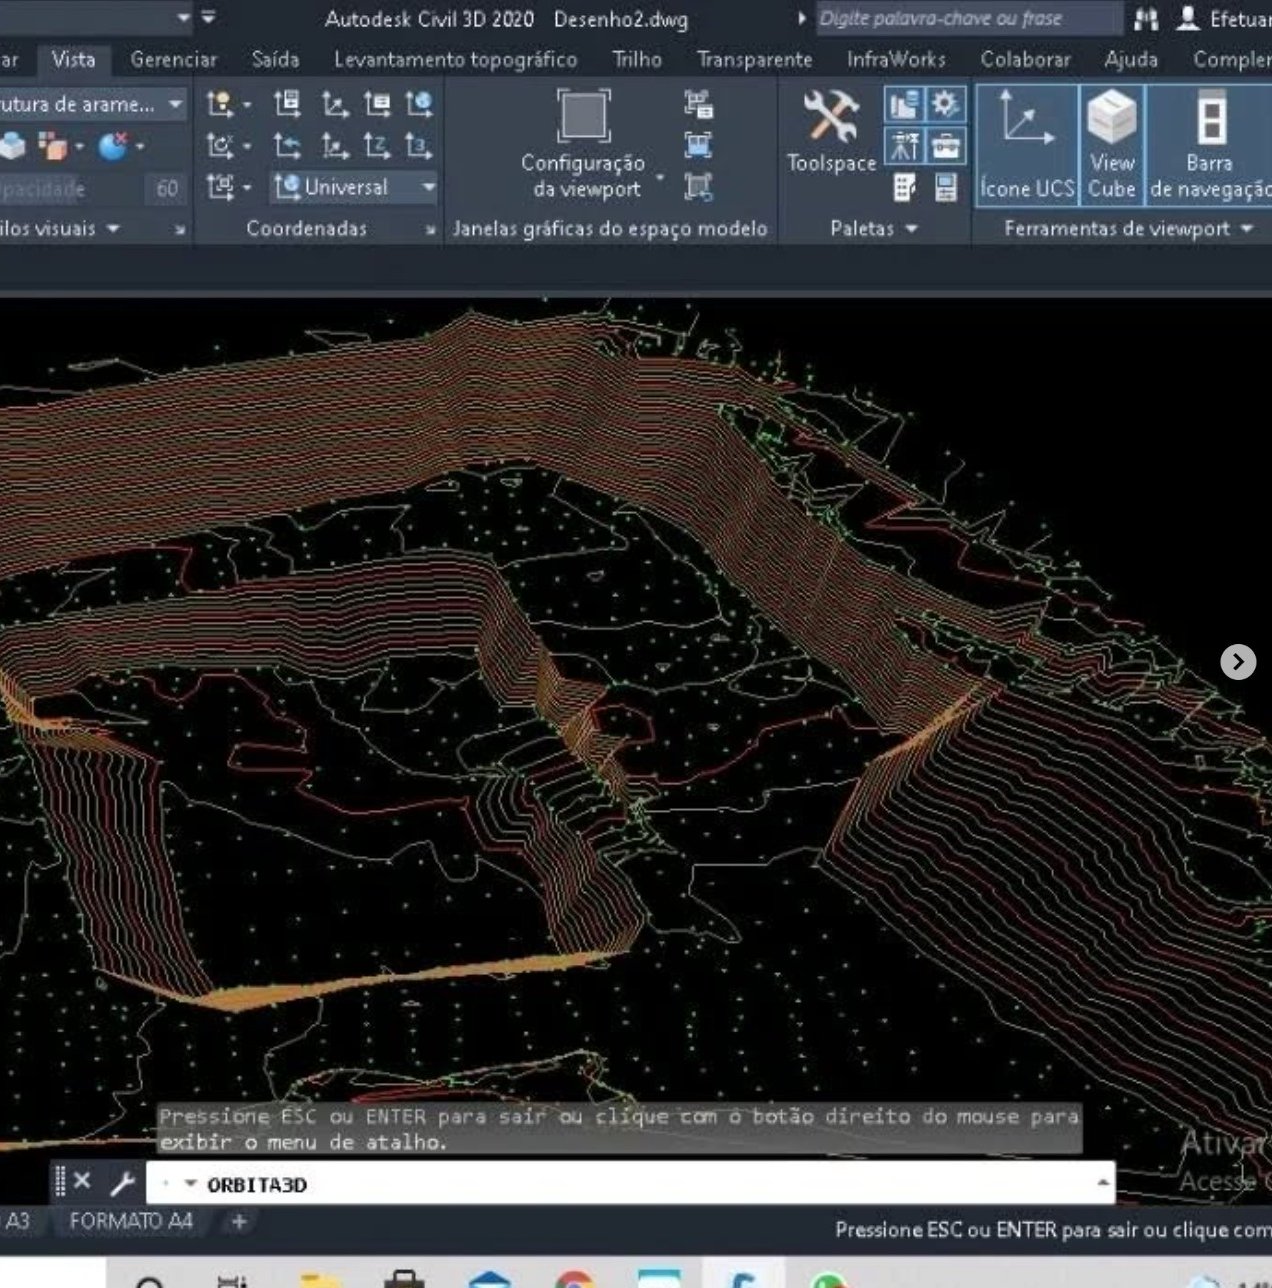Click the binoculars search icon
1272x1288 pixels.
click(1146, 19)
